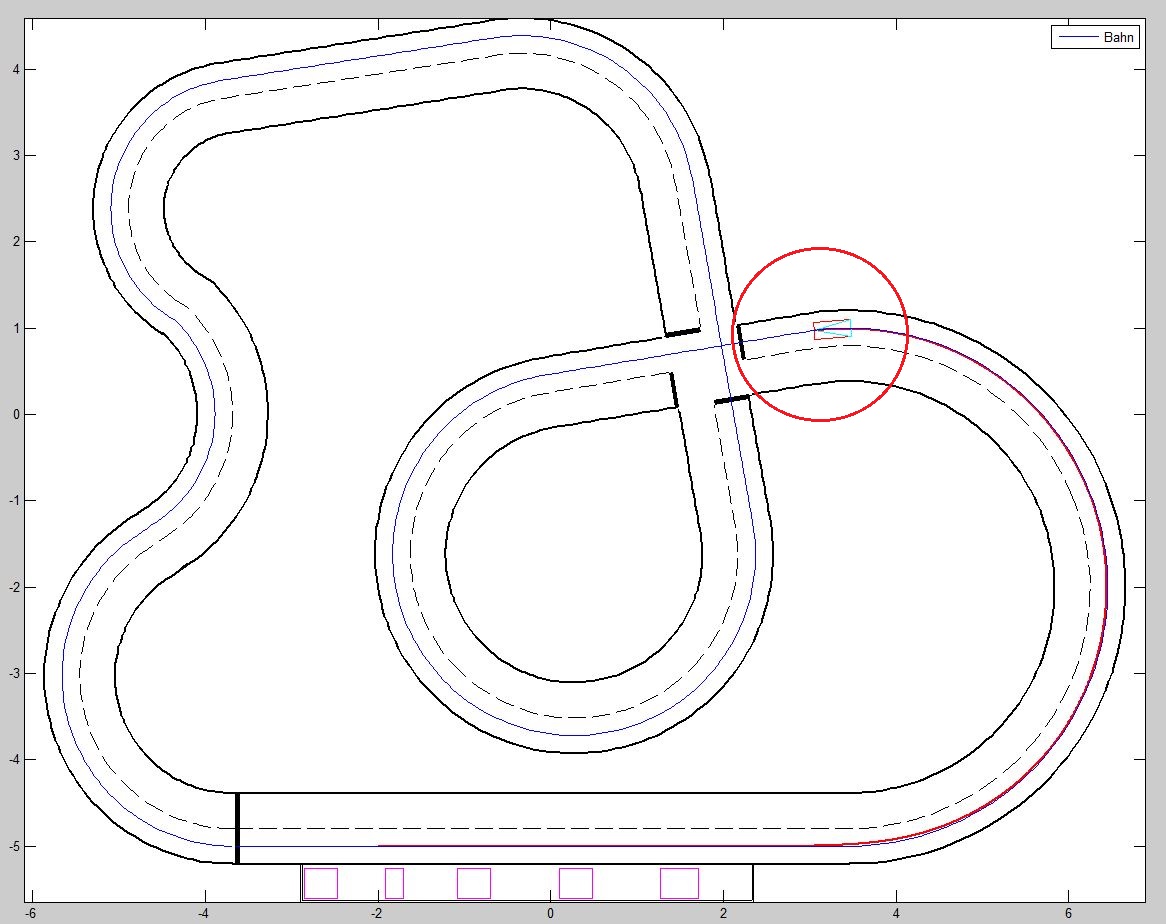Select the narrow second magenta parking box
Screen dimensions: 1166x924
(394, 883)
